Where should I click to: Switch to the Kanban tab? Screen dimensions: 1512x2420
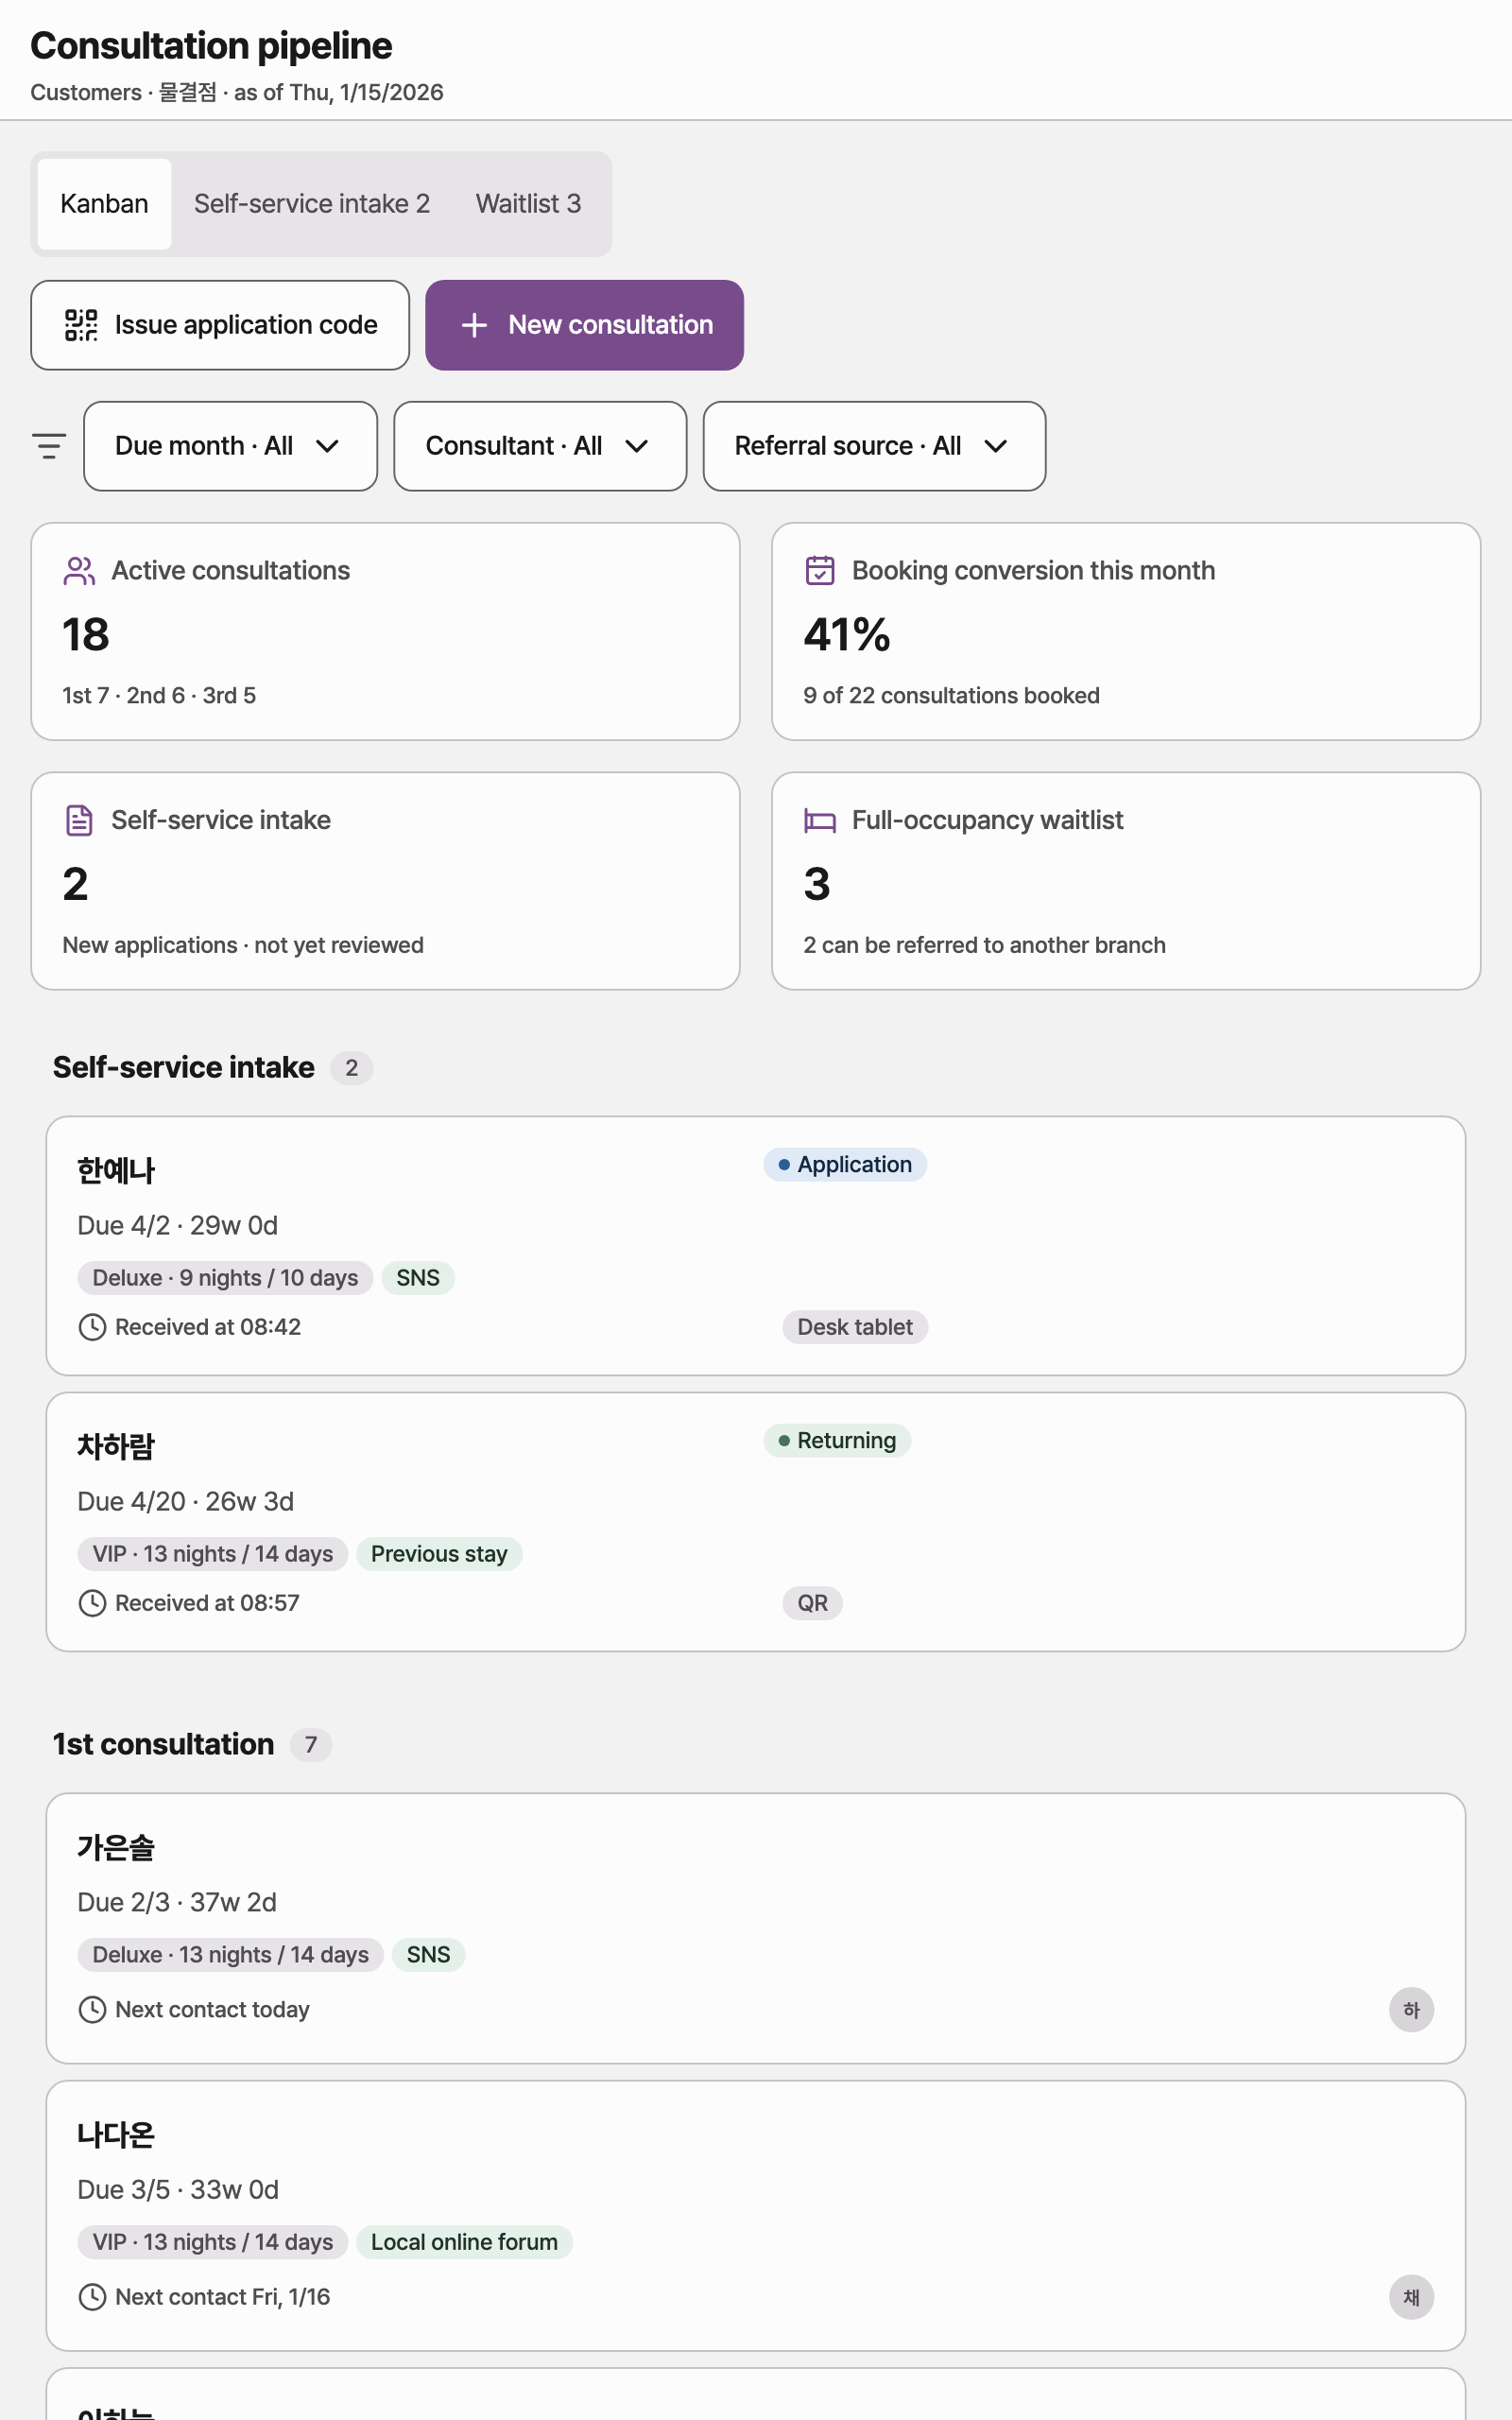tap(104, 204)
